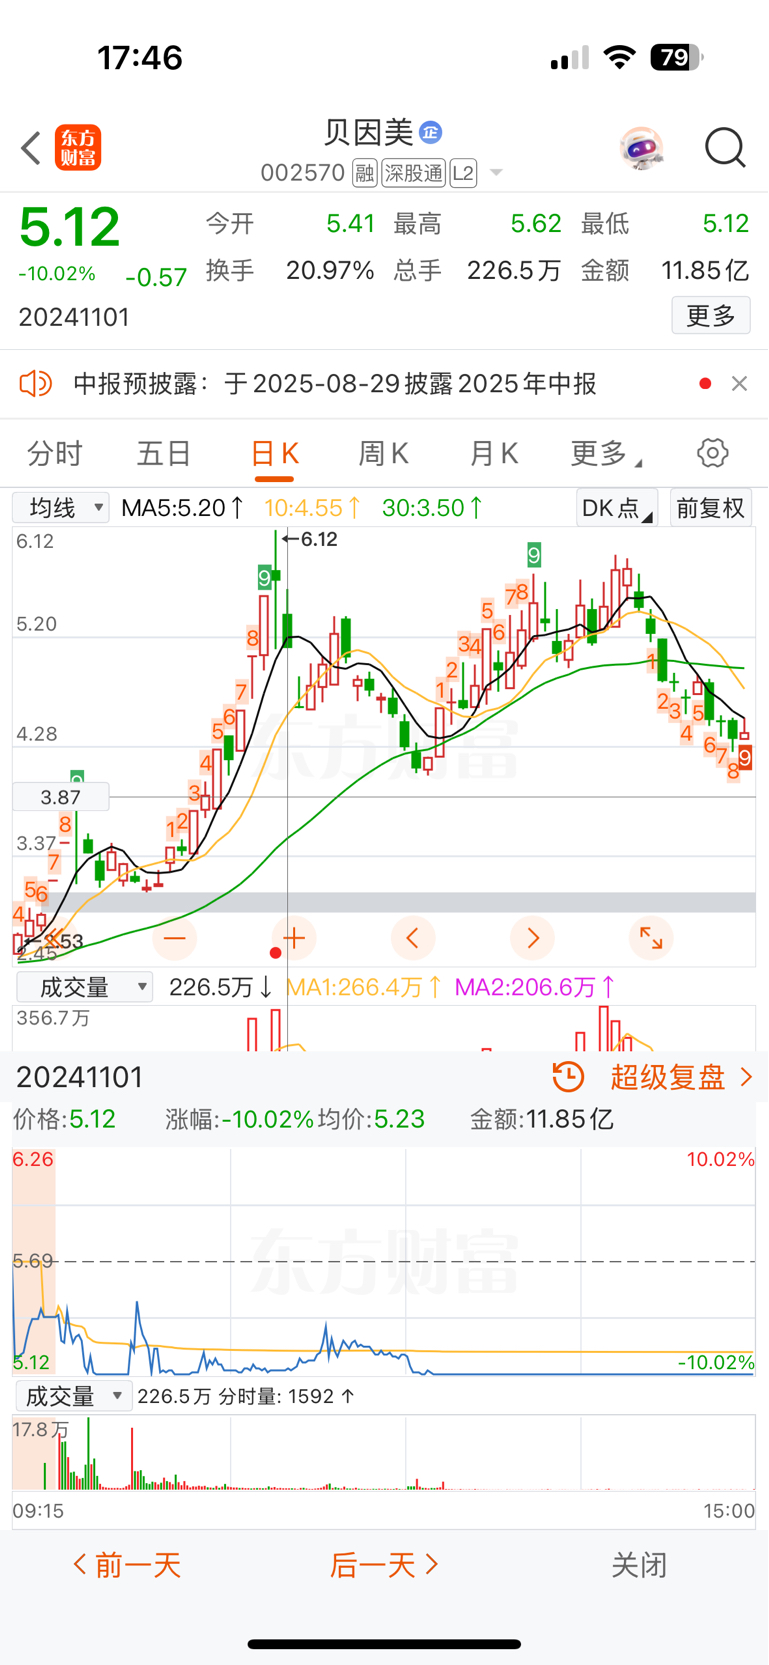
Task: Open the 成交量 dropdown under intraday chart
Action: point(74,1396)
